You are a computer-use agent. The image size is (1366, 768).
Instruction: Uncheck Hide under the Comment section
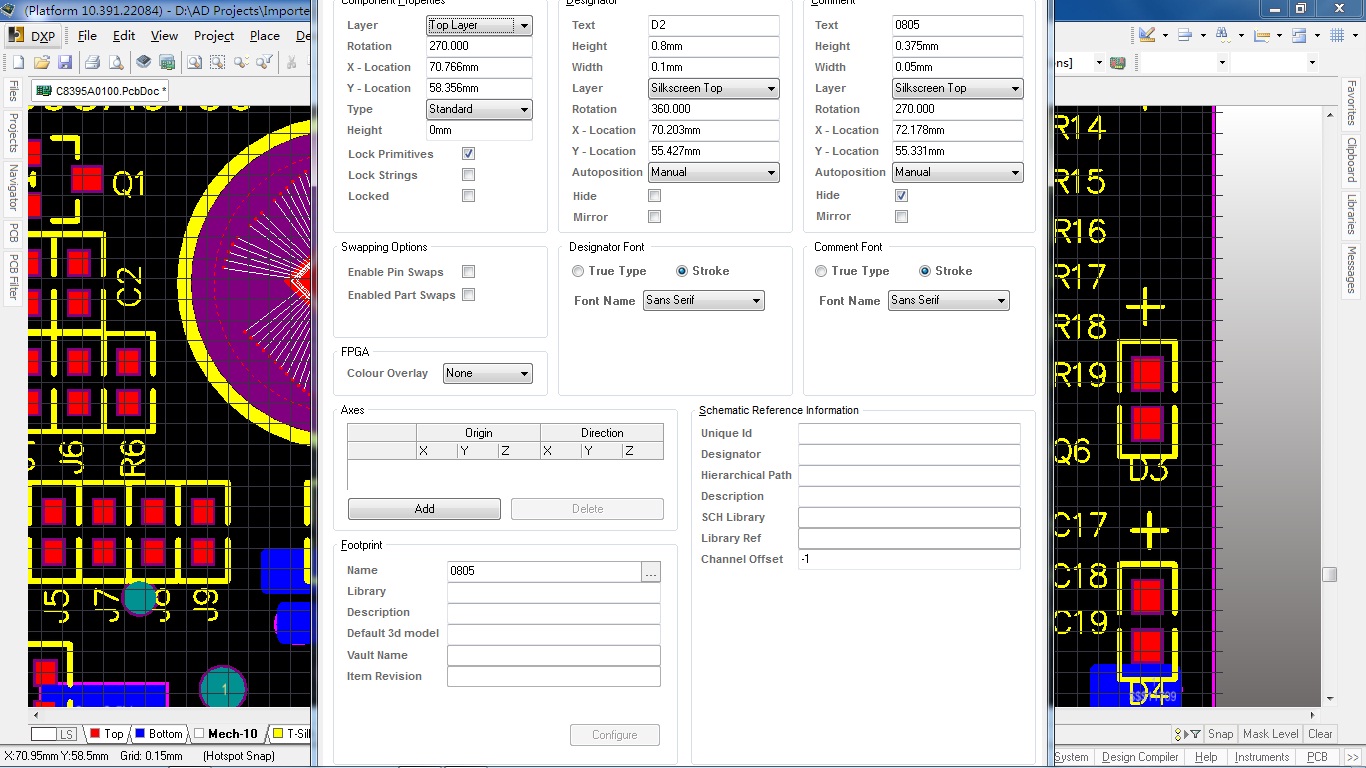[x=901, y=196]
